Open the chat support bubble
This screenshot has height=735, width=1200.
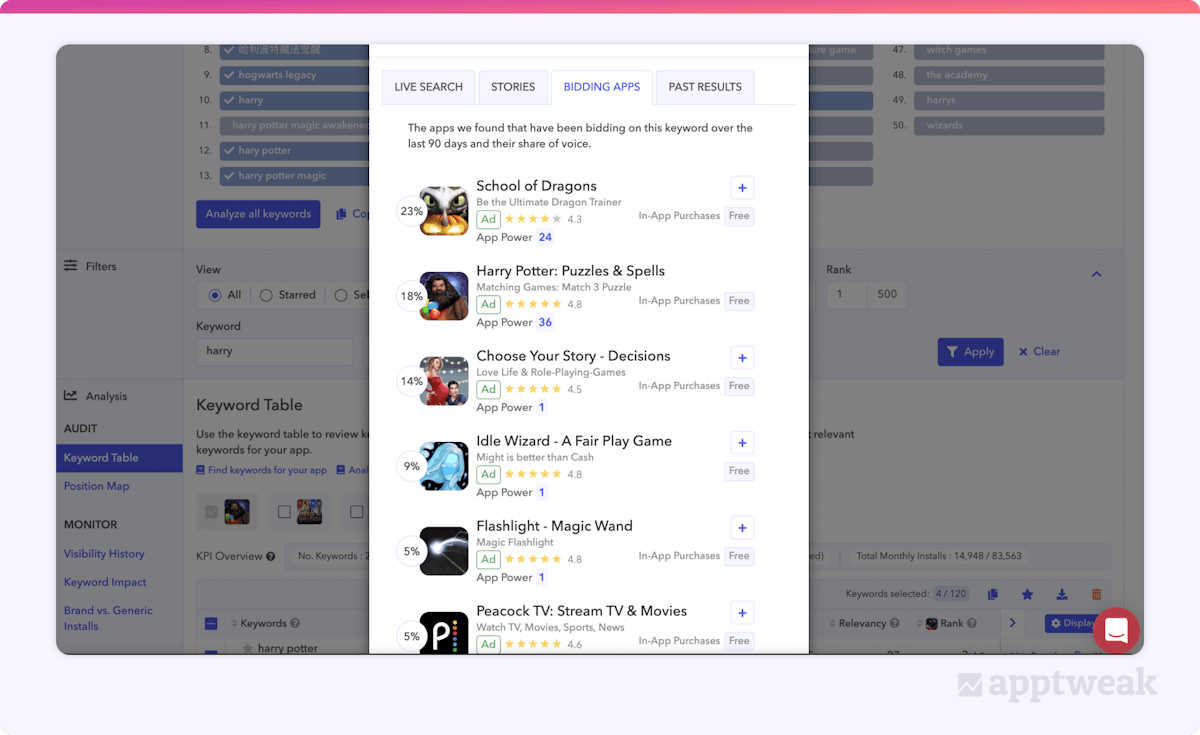tap(1116, 631)
